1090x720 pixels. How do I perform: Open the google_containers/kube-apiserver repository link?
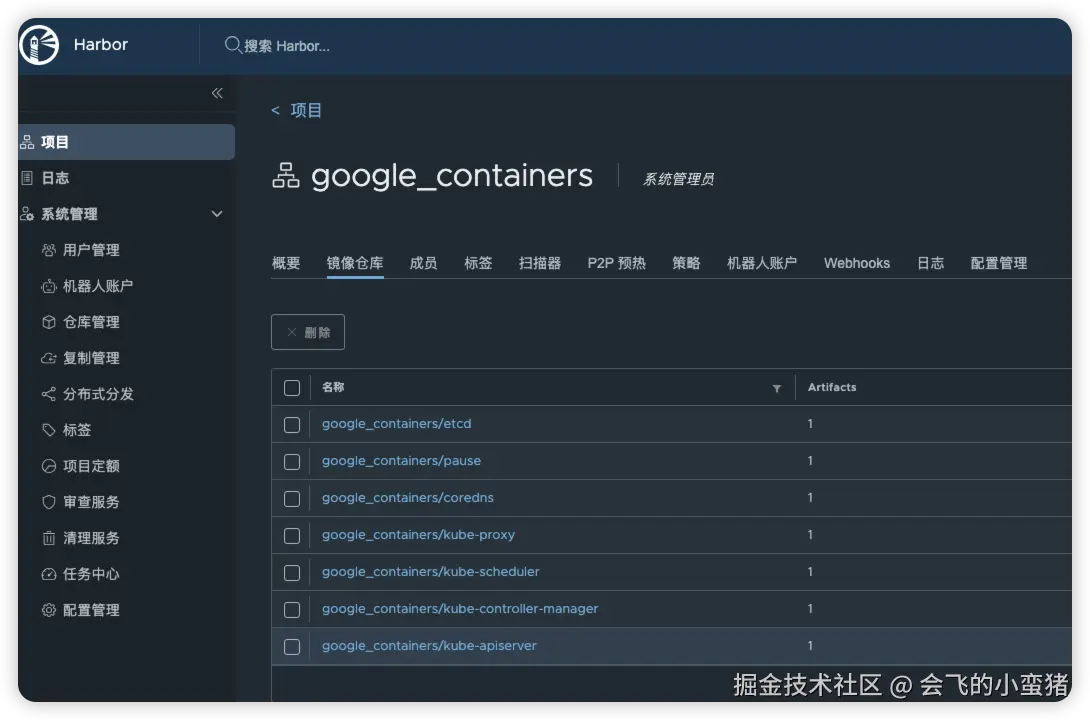[429, 646]
